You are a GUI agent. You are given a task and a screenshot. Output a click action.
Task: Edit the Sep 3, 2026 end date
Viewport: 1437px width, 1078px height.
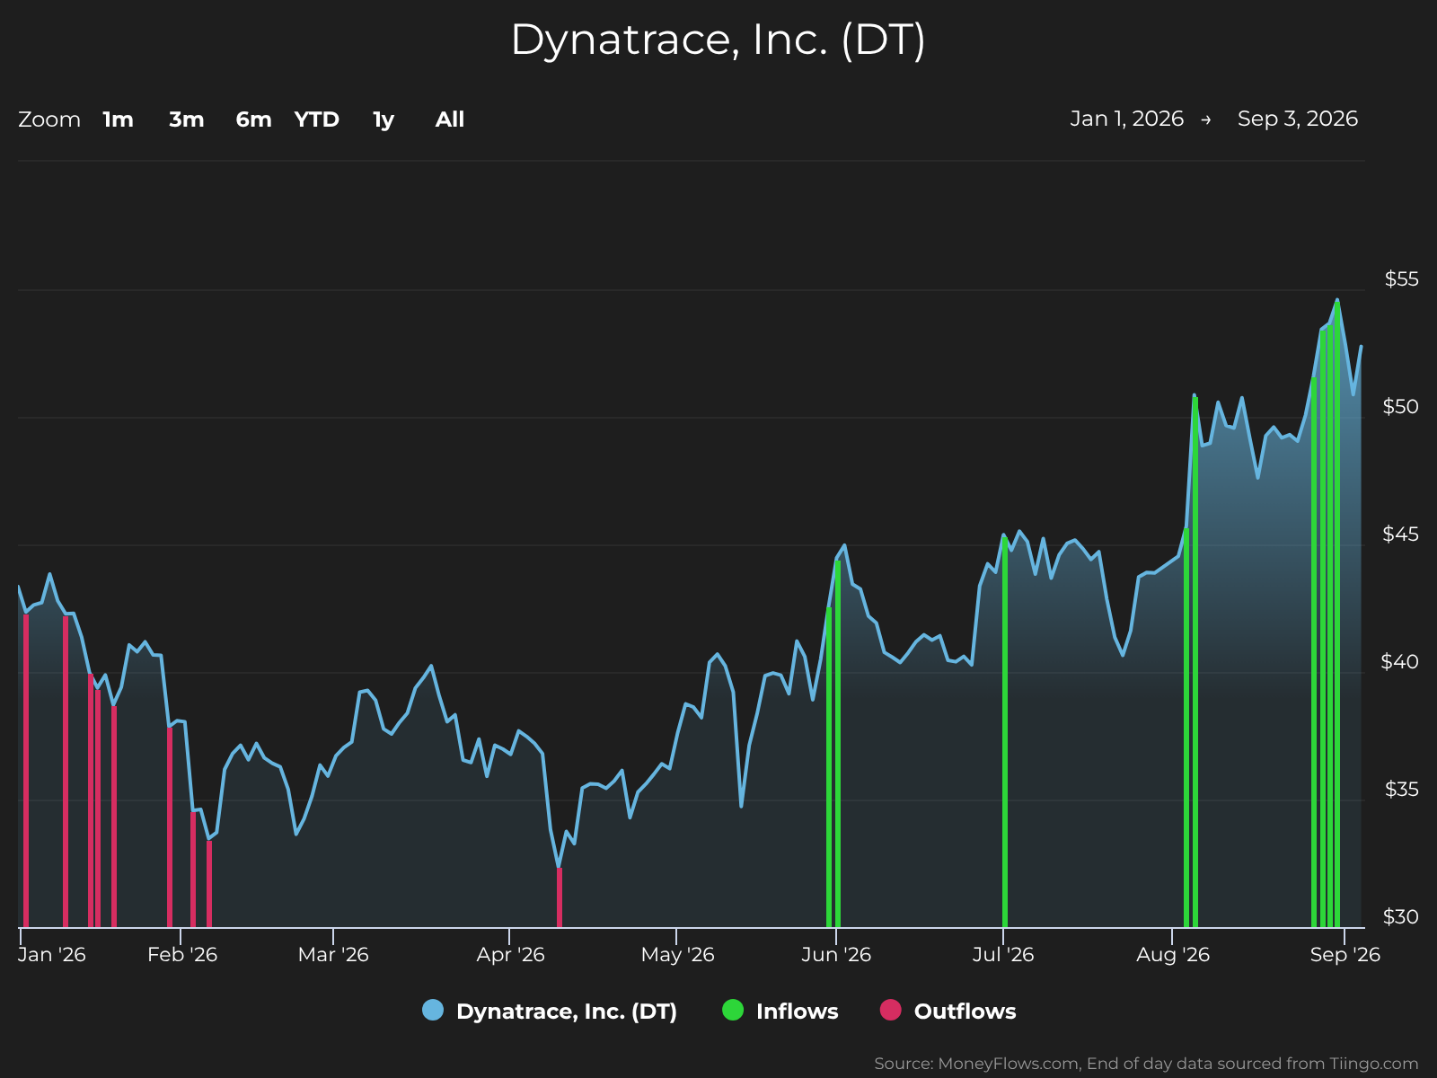[x=1298, y=119]
